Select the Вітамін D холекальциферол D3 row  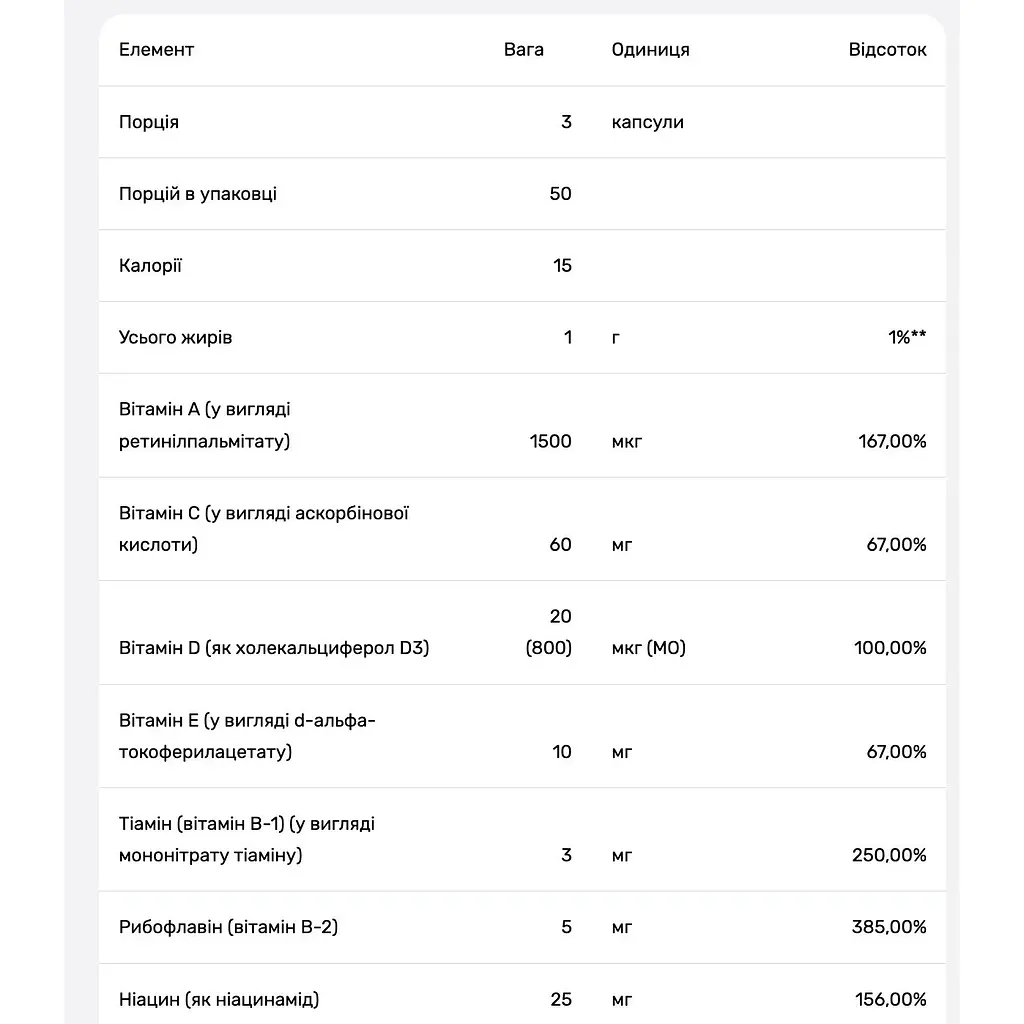click(x=522, y=632)
